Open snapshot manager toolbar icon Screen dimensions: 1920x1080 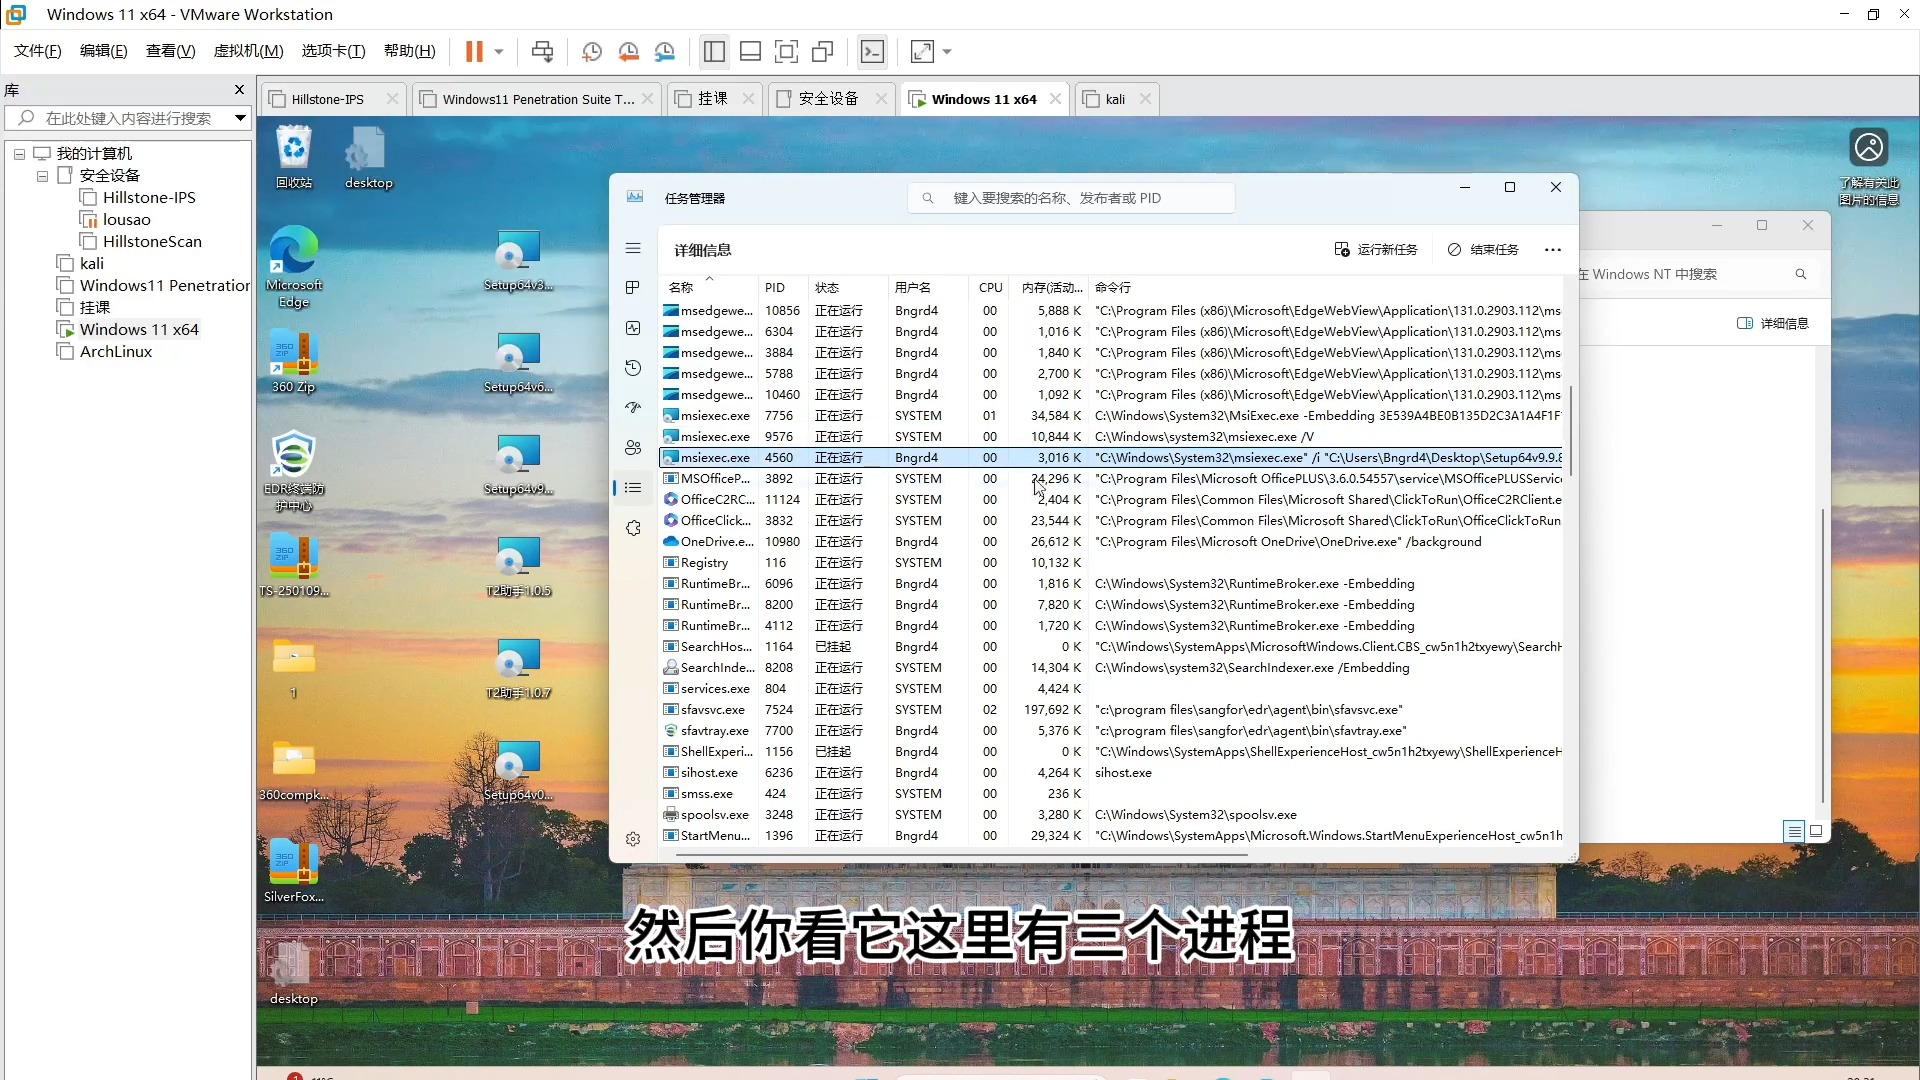[665, 51]
